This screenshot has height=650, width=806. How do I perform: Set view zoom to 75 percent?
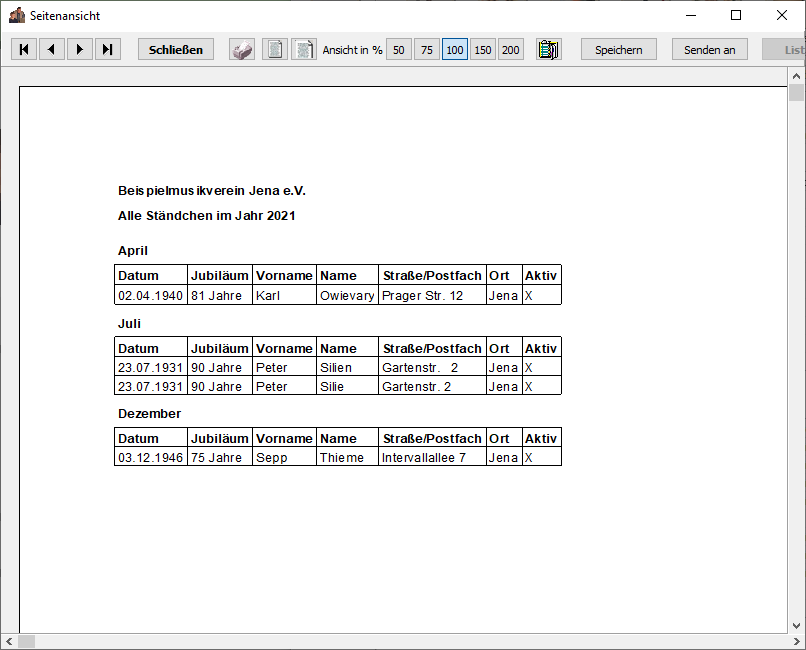point(427,50)
